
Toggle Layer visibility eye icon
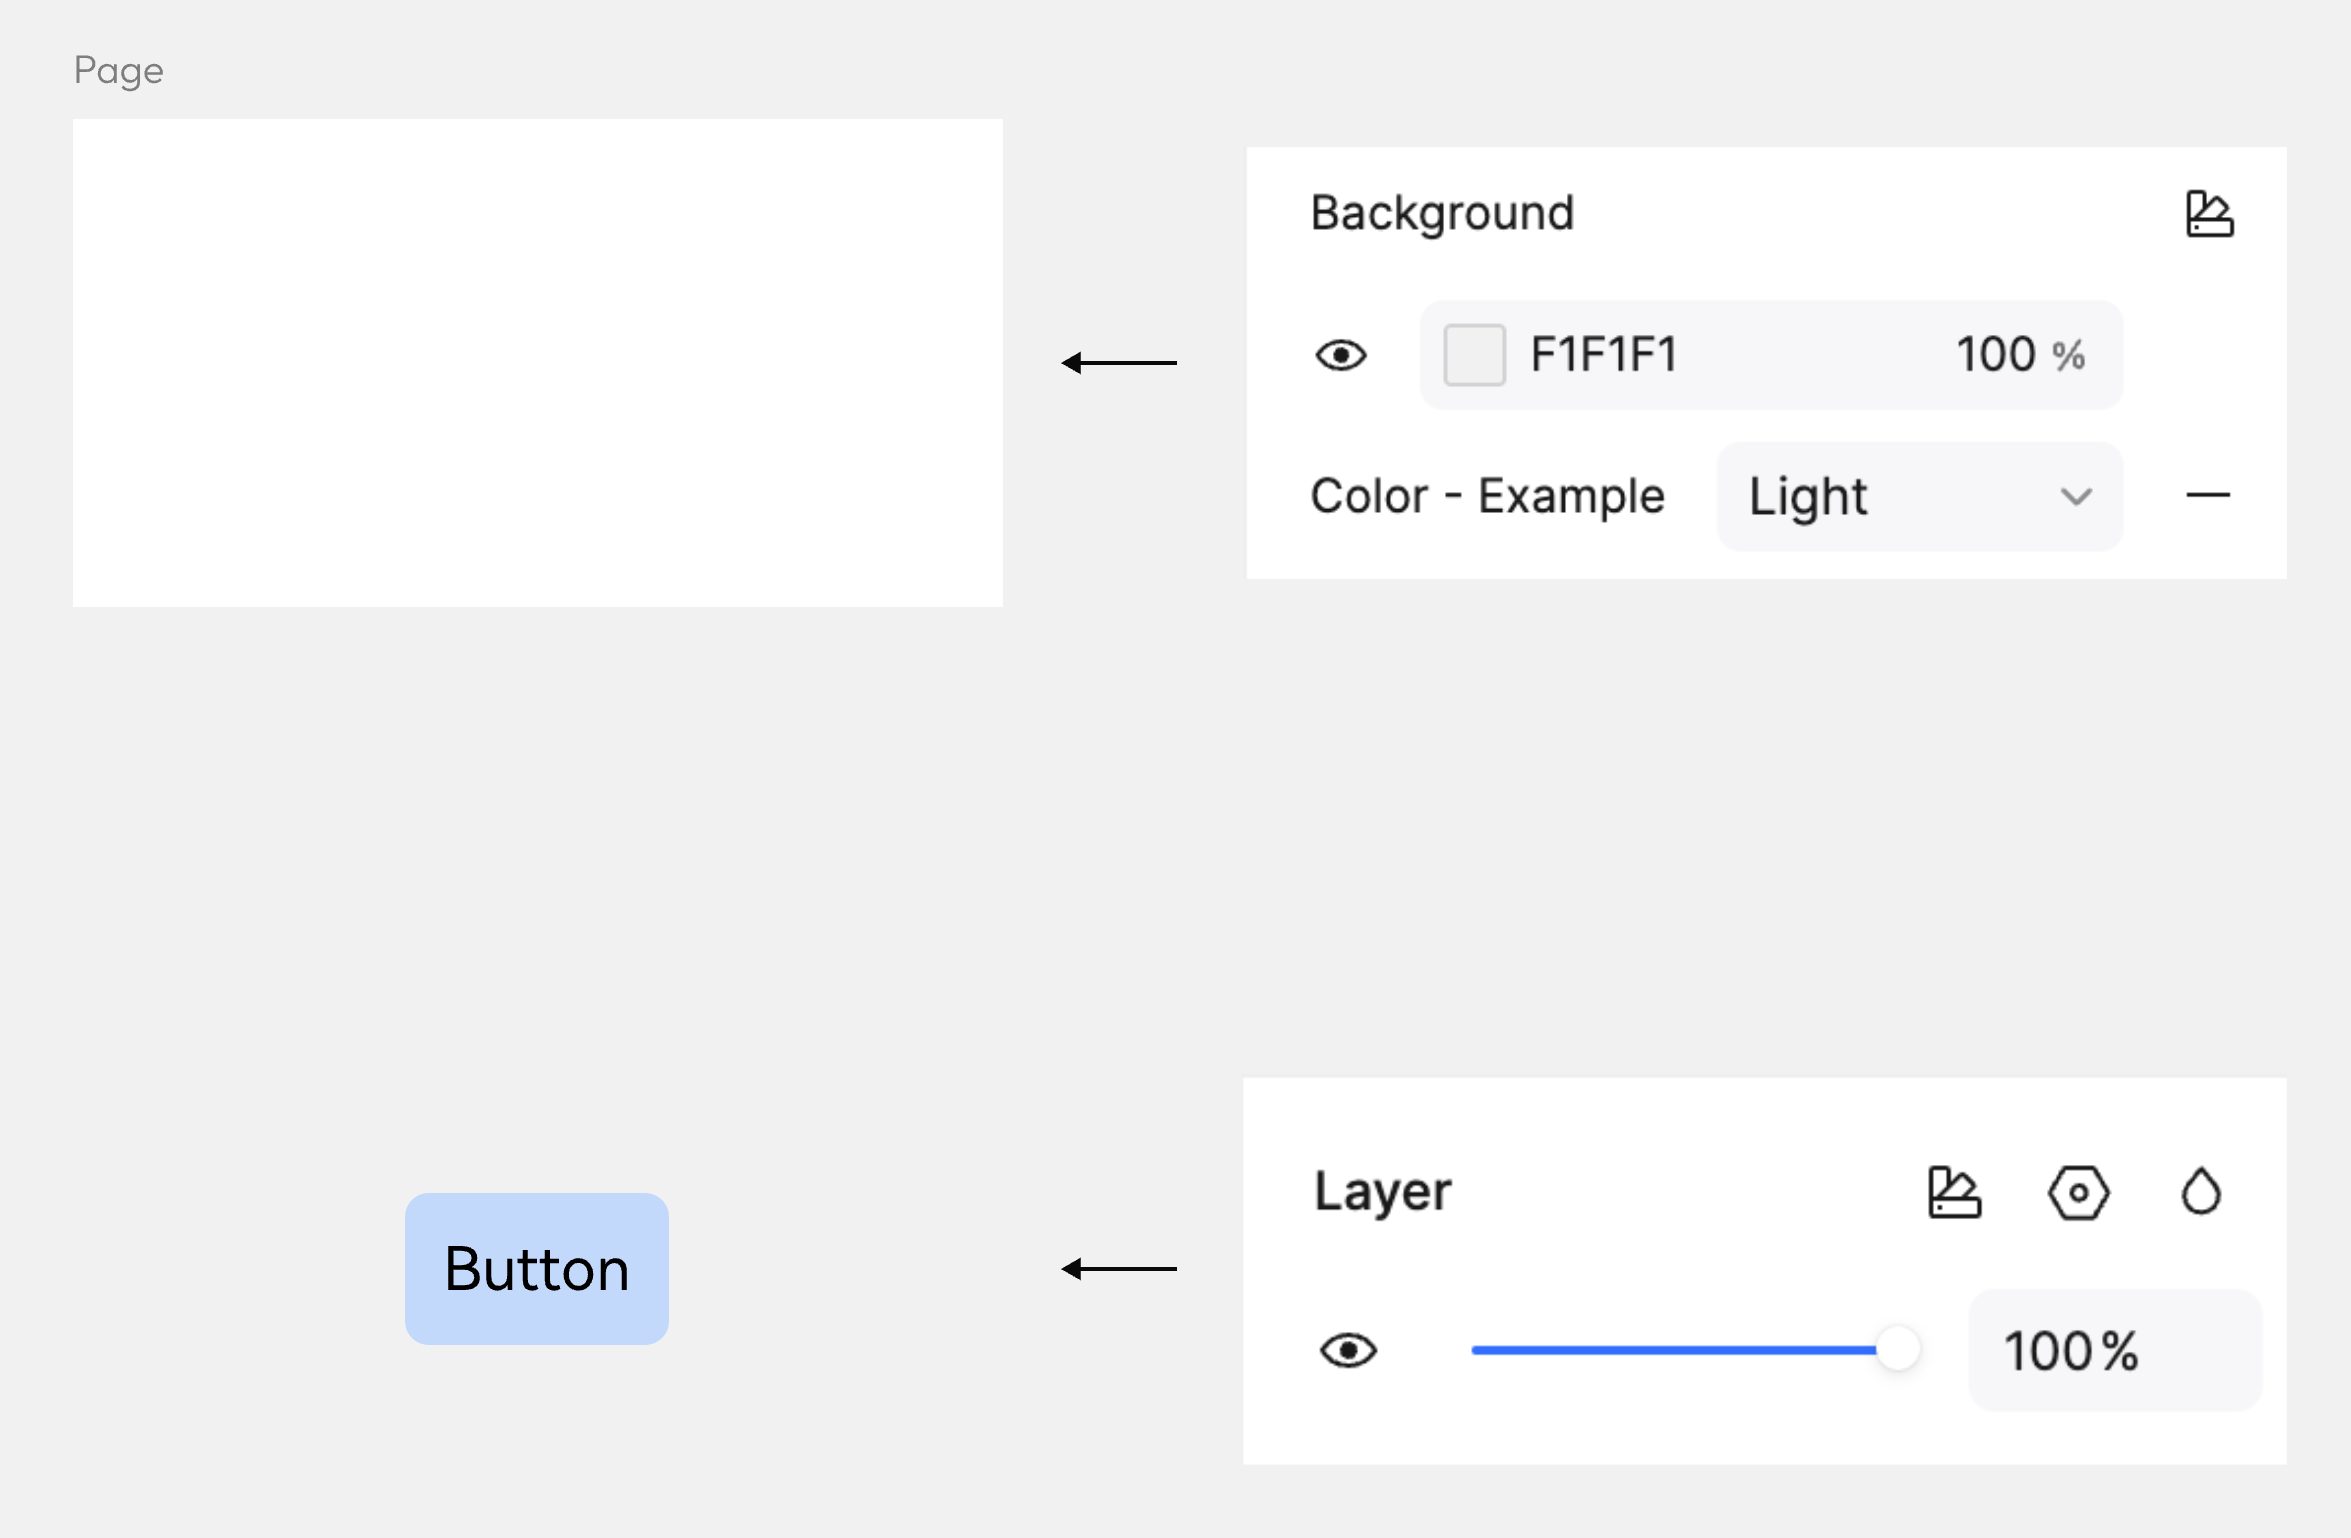click(x=1348, y=1351)
